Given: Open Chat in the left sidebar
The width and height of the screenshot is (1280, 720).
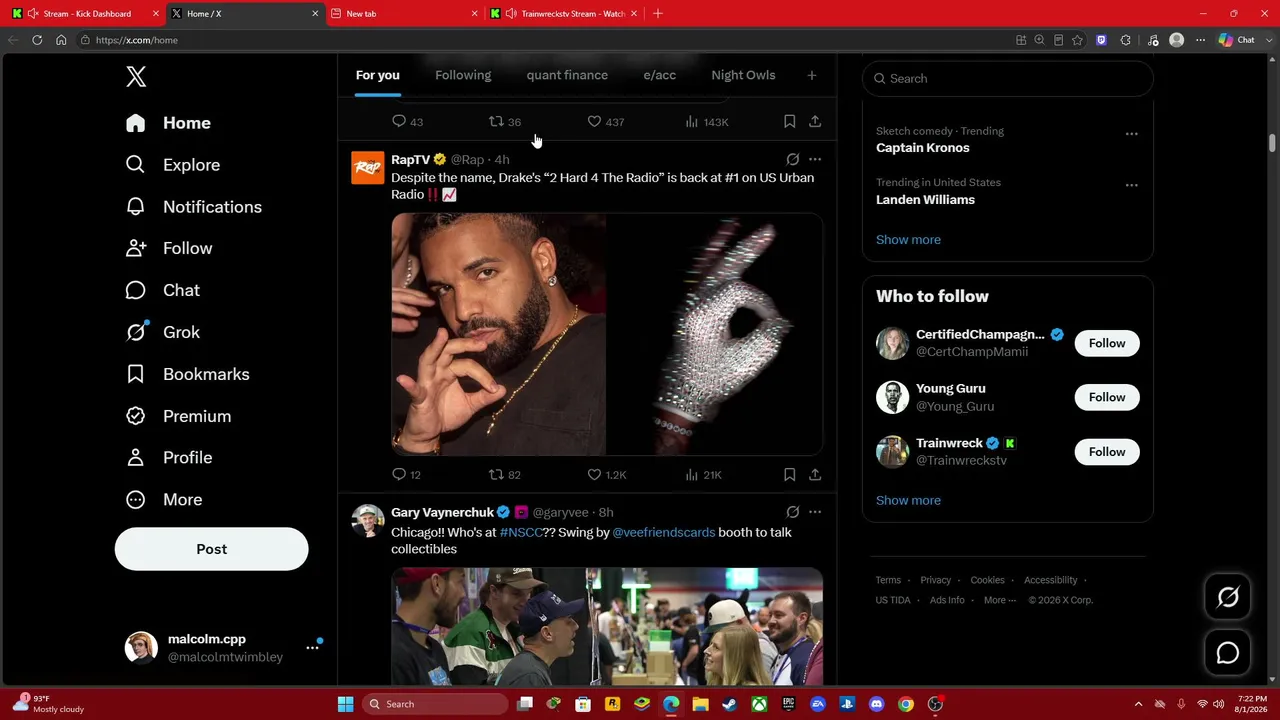Looking at the screenshot, I should tap(163, 290).
